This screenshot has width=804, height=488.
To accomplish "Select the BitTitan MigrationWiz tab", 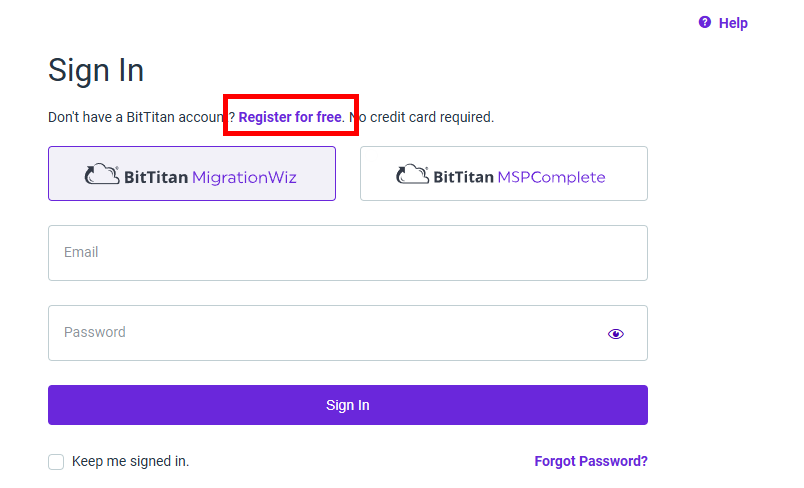I will pyautogui.click(x=192, y=173).
